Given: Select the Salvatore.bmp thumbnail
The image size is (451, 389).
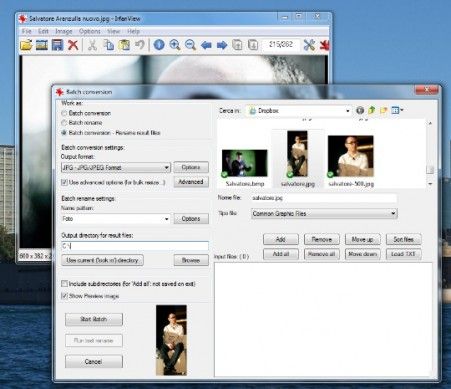Looking at the screenshot, I should [245, 163].
